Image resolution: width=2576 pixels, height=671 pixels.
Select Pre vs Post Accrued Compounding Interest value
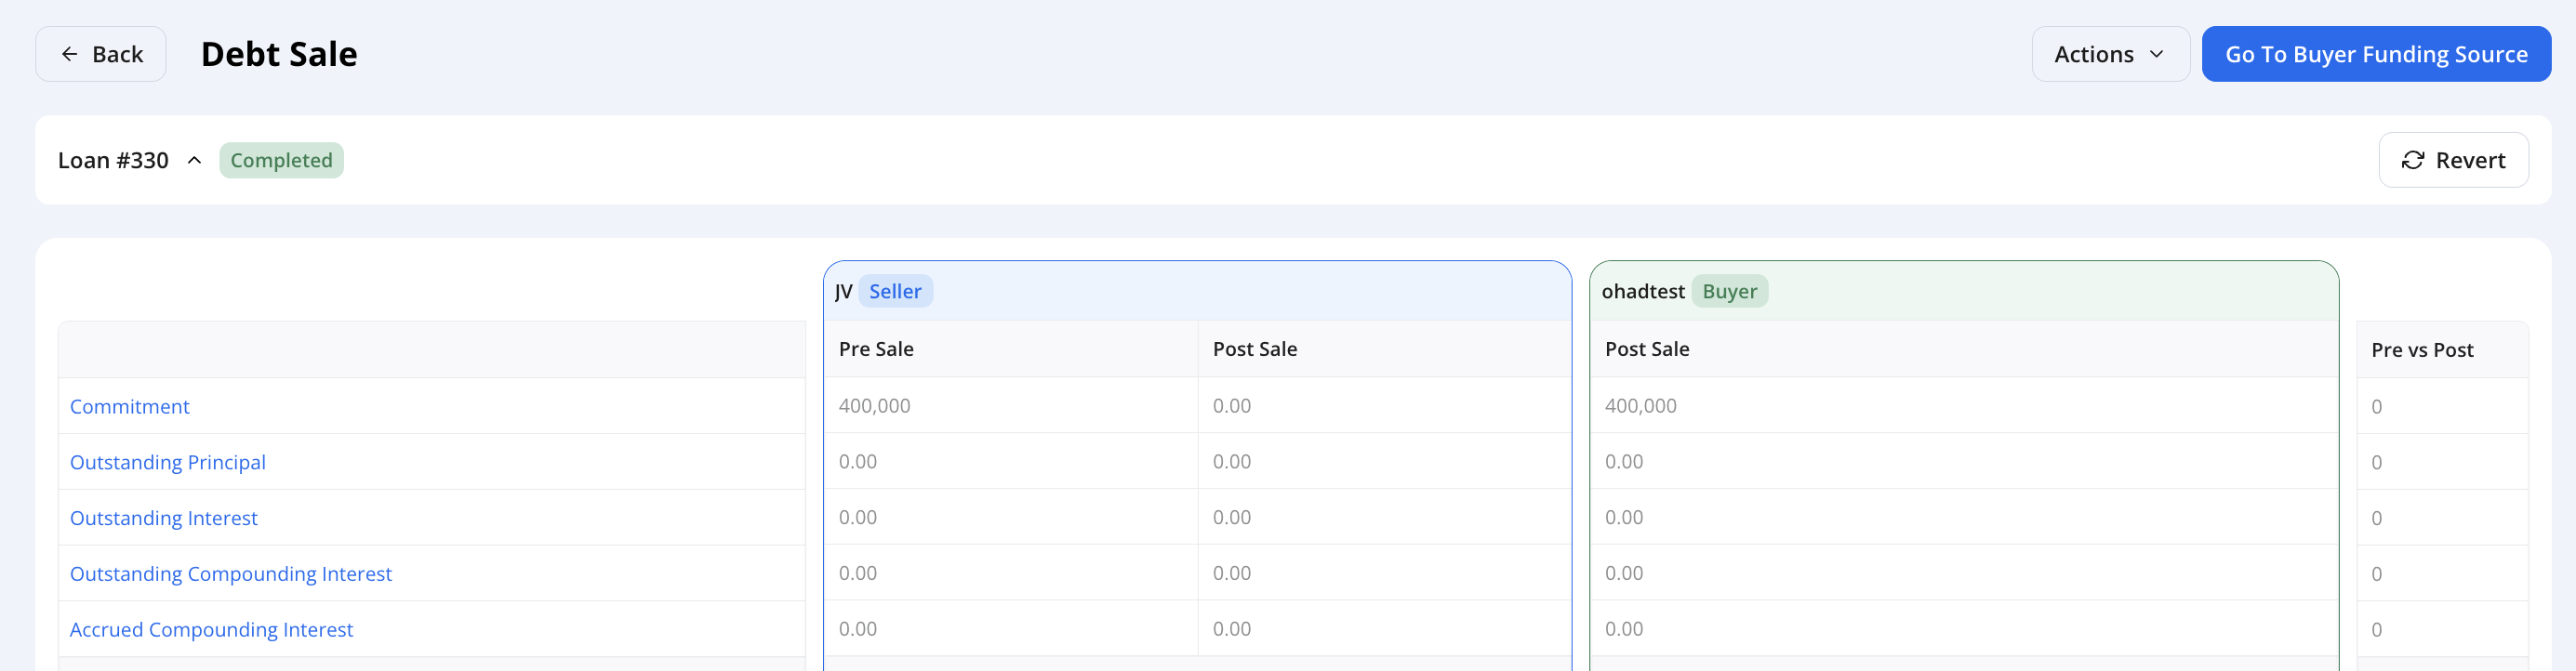[x=2377, y=631]
